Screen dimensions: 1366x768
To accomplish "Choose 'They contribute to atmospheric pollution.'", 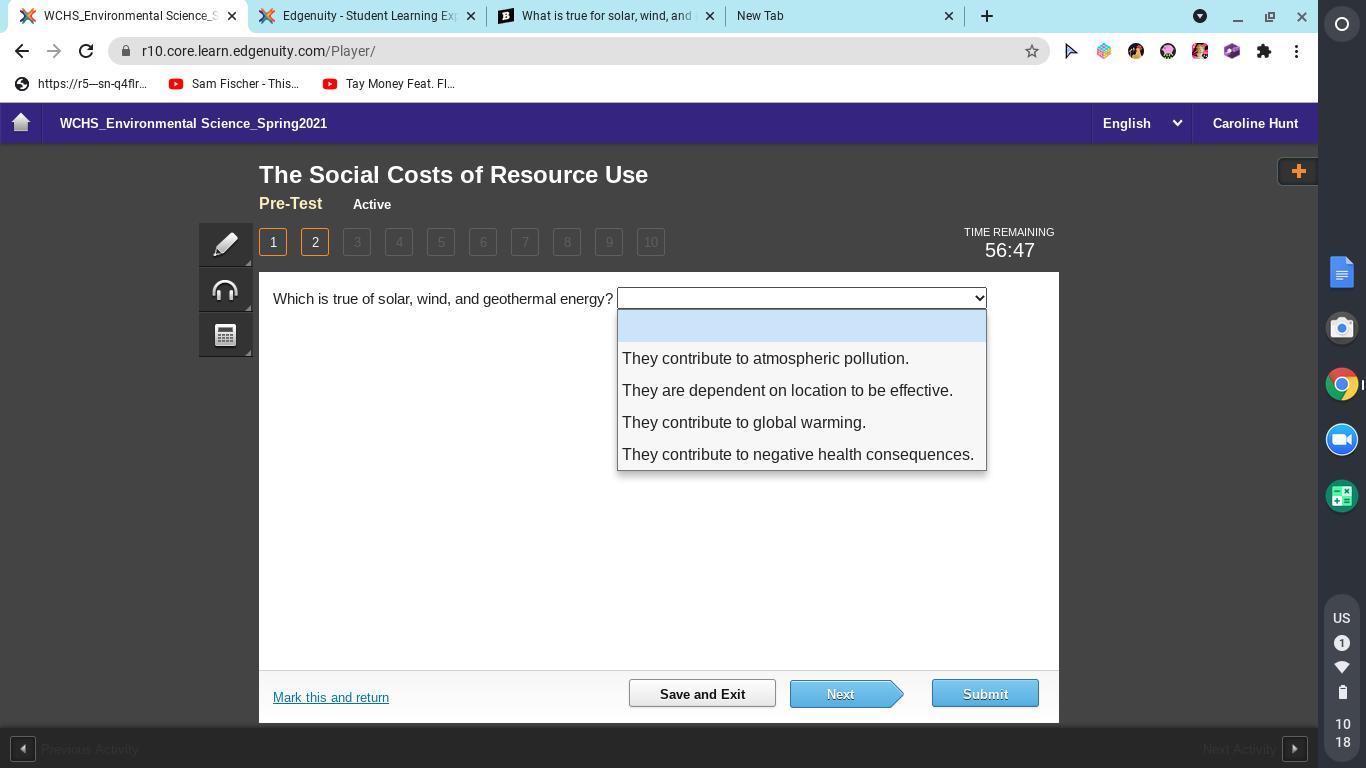I will [802, 358].
